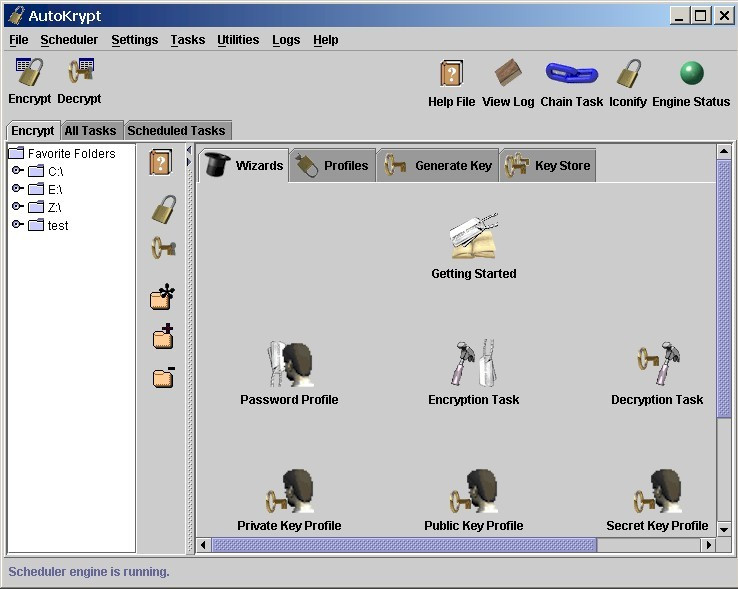The width and height of the screenshot is (738, 589).
Task: Open View Log from the toolbar
Action: [508, 73]
